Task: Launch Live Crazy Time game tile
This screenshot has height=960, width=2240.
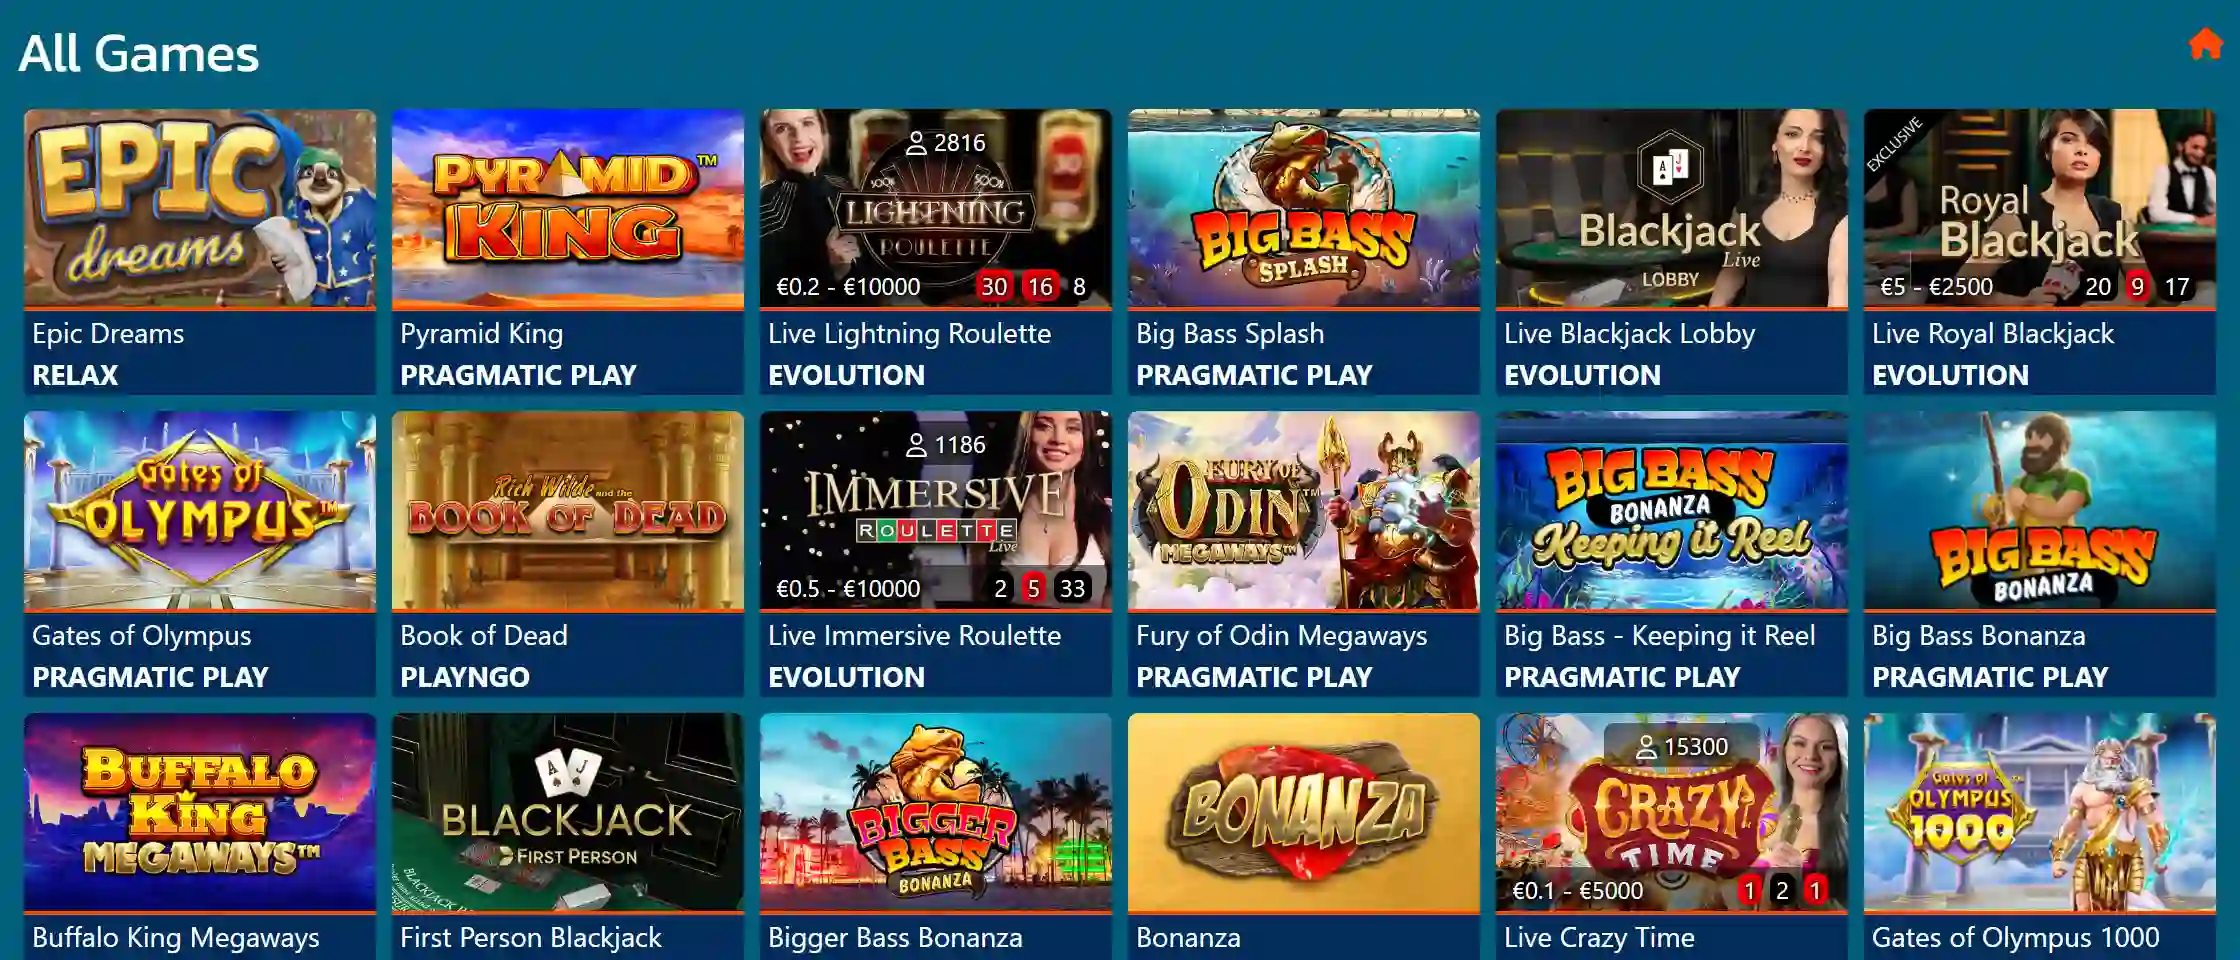Action: point(1672,812)
